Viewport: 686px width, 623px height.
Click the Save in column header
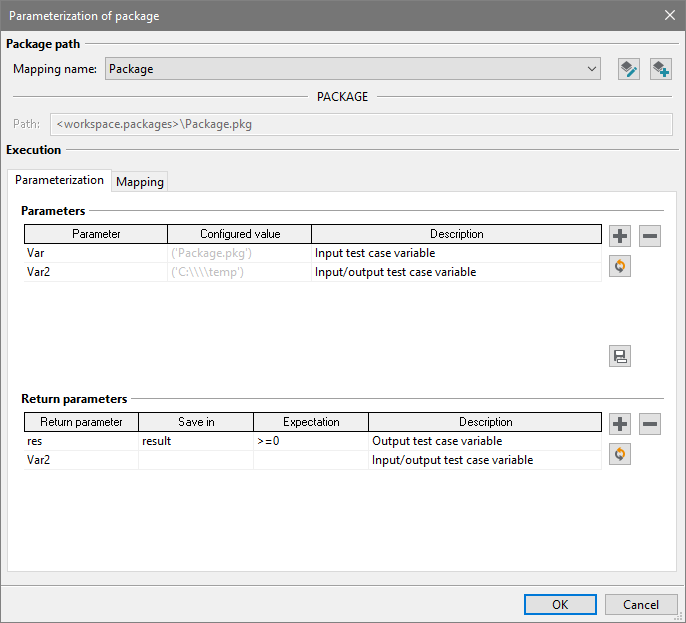click(x=196, y=422)
